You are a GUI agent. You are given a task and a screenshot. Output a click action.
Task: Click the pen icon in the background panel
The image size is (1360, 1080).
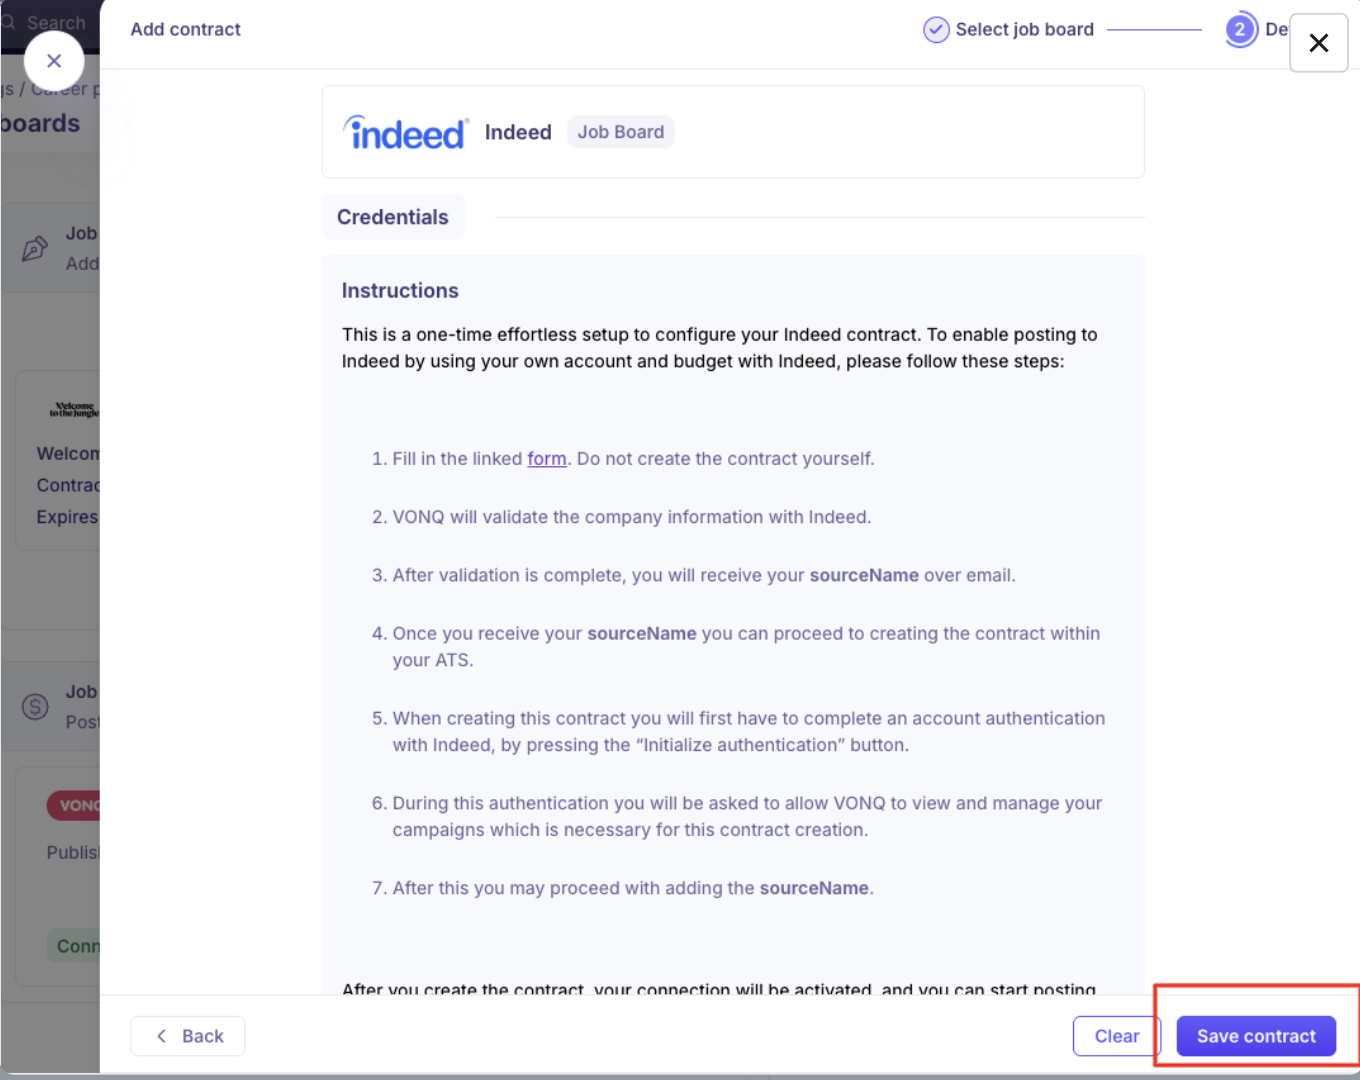(x=35, y=248)
